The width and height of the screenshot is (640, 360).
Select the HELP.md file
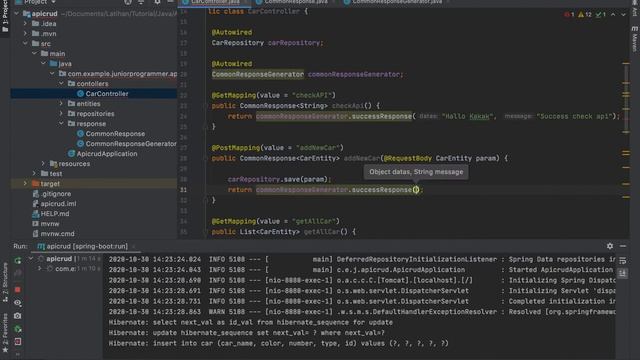pyautogui.click(x=55, y=213)
